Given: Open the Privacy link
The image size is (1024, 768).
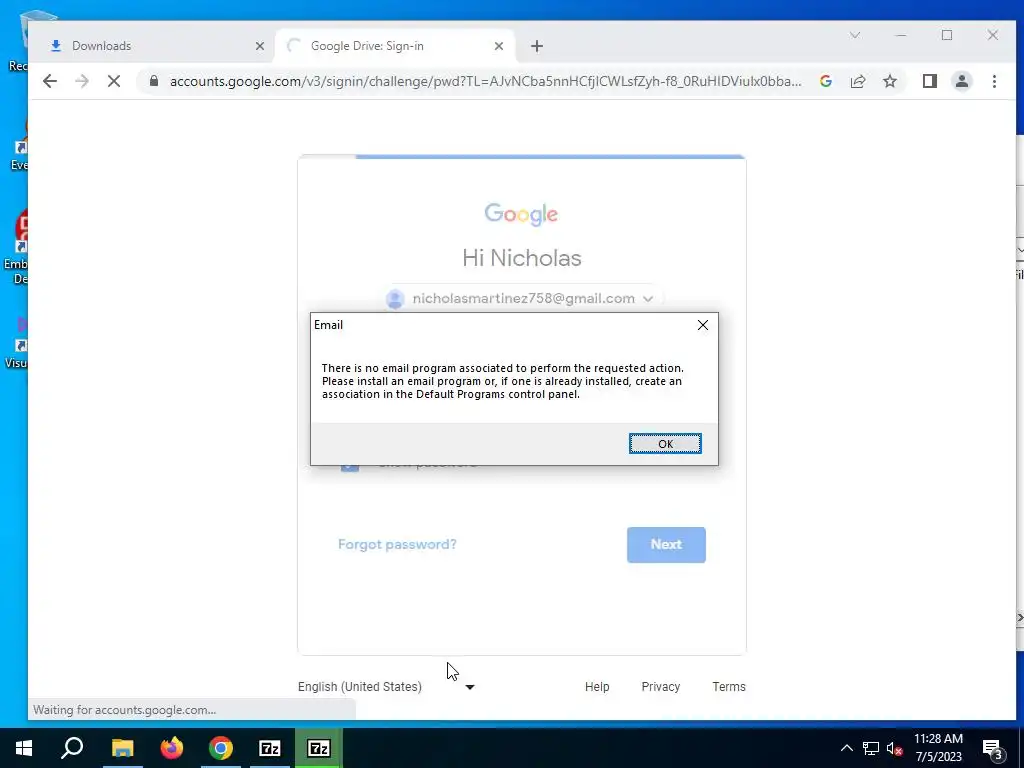Looking at the screenshot, I should tap(660, 686).
